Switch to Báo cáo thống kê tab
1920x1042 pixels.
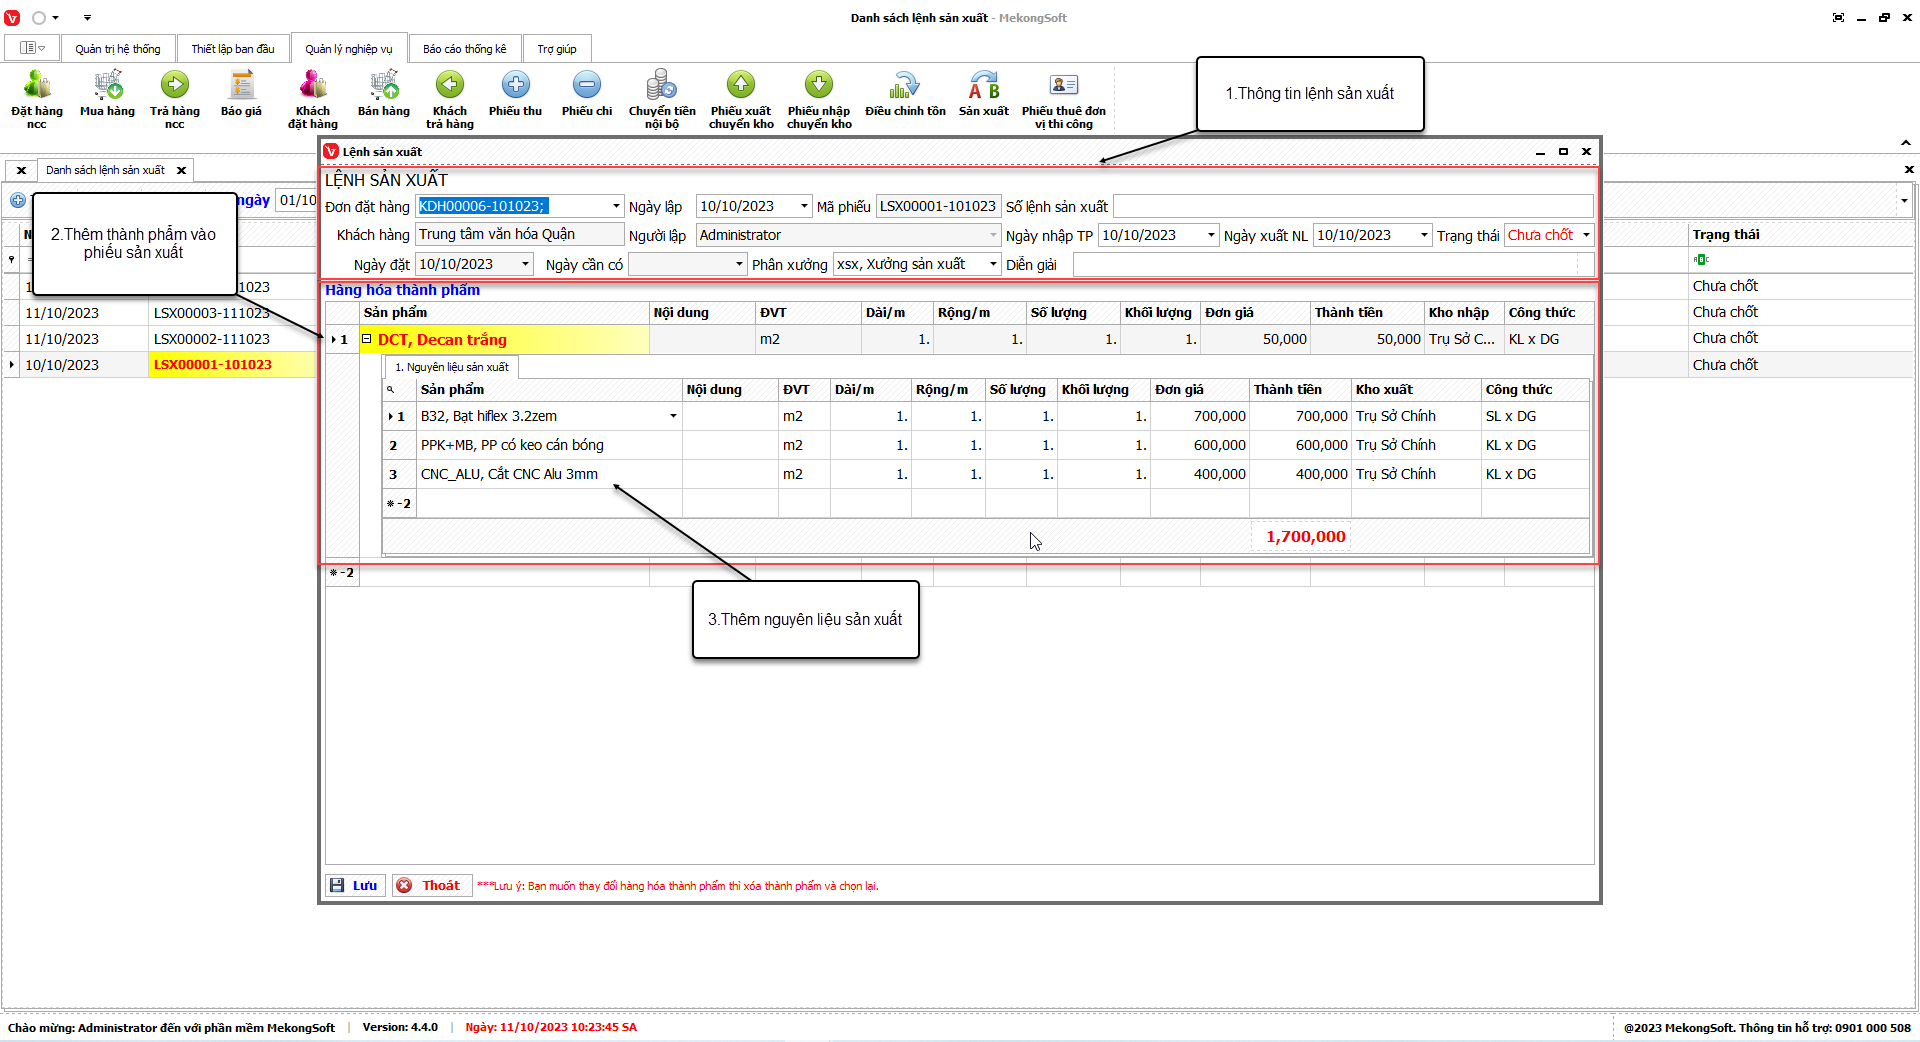click(x=464, y=49)
